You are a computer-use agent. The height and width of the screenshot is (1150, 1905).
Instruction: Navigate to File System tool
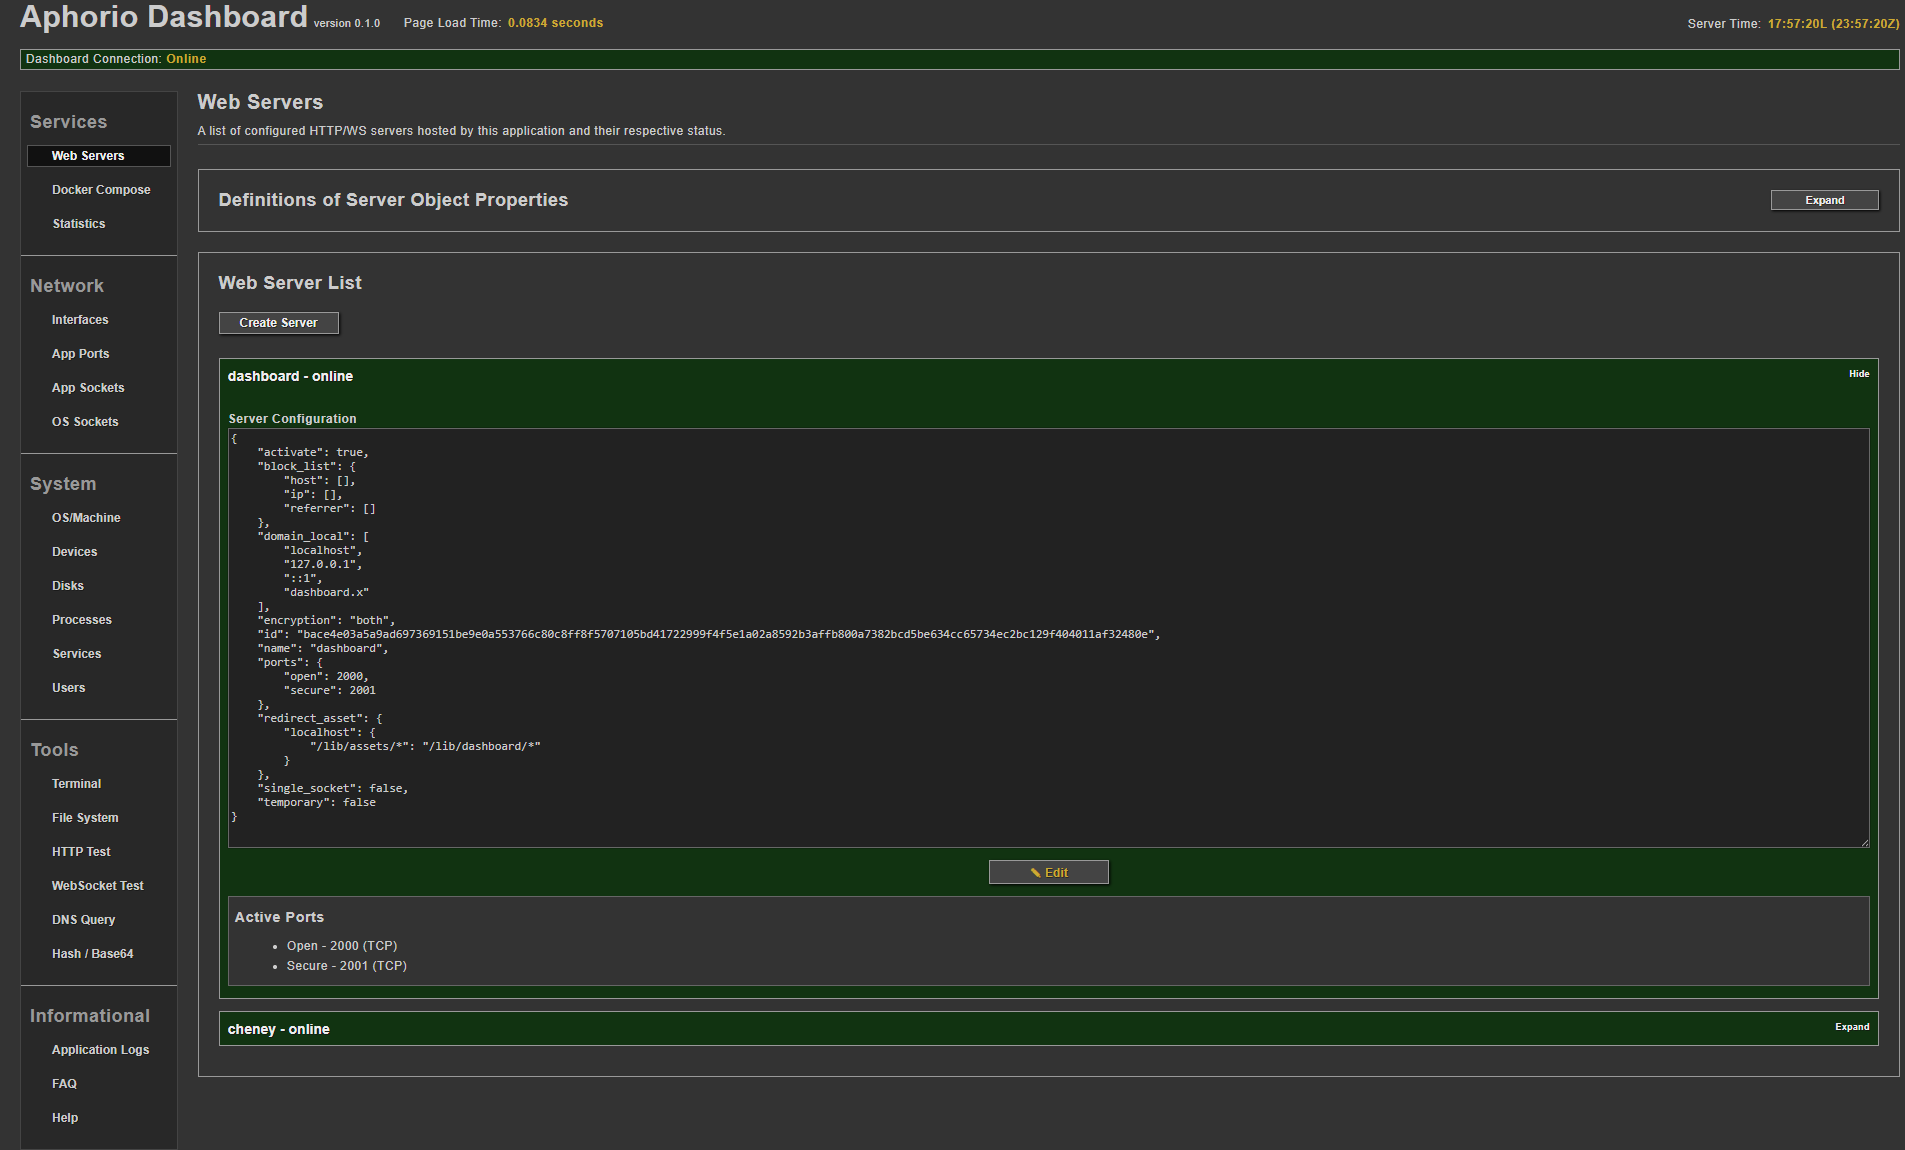[85, 818]
